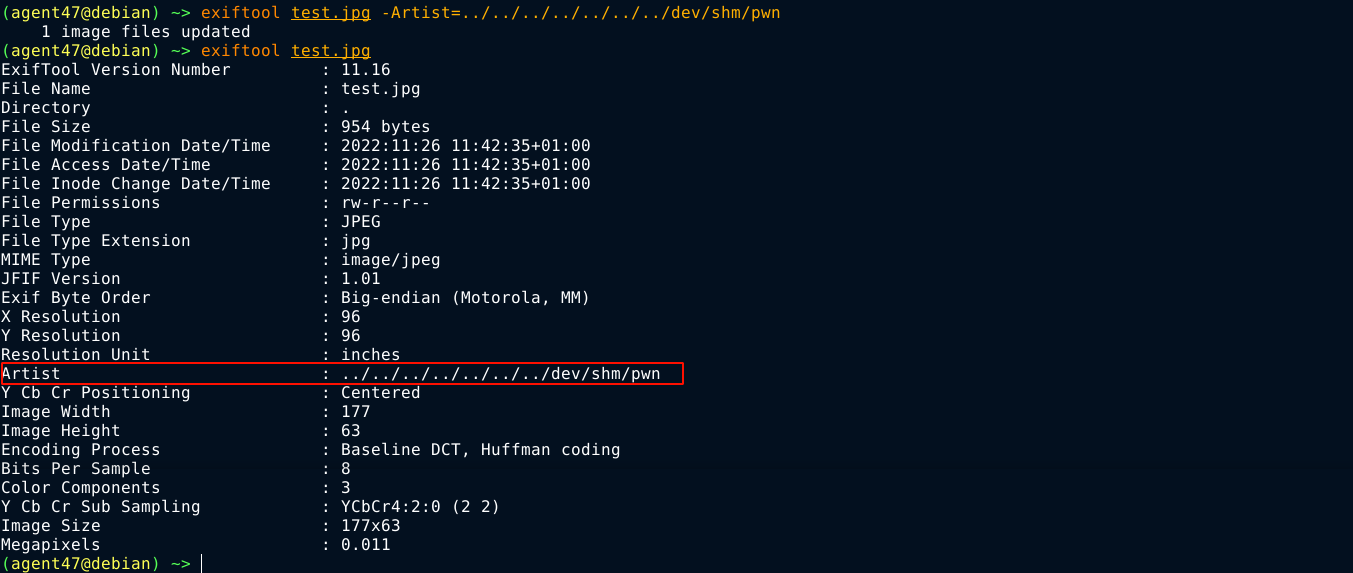Select the Baseline DCT, Huffman coding value
The height and width of the screenshot is (573, 1353).
[x=480, y=450]
